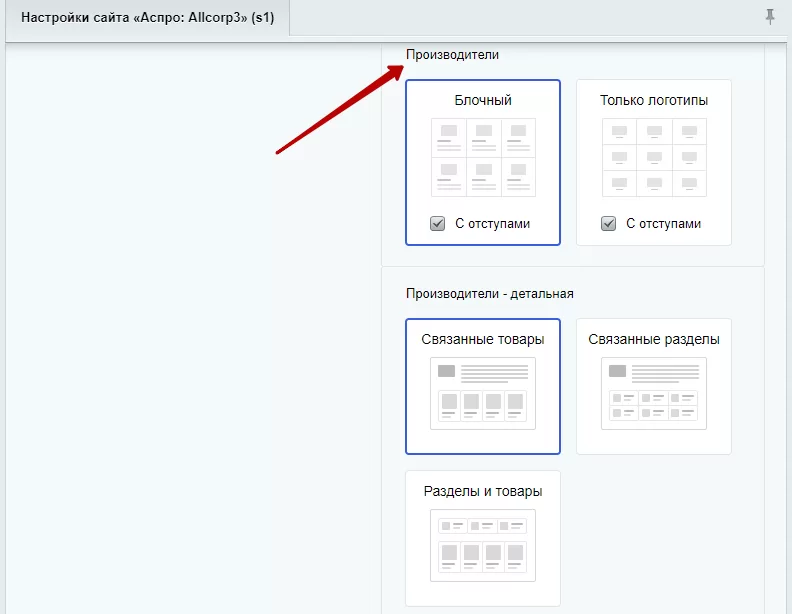Click the Блочный option title

pos(483,100)
